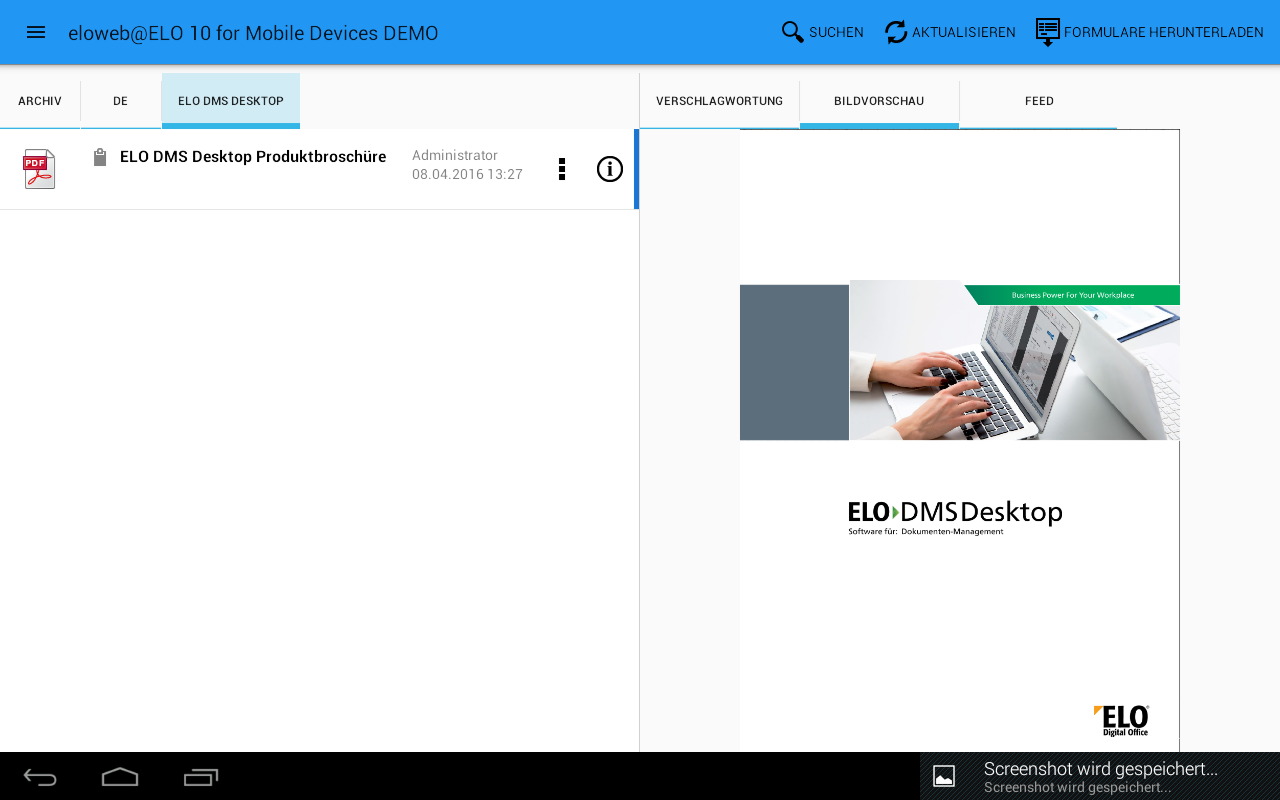Switch to the Bildvorschau tab
Image resolution: width=1280 pixels, height=800 pixels.
(879, 101)
